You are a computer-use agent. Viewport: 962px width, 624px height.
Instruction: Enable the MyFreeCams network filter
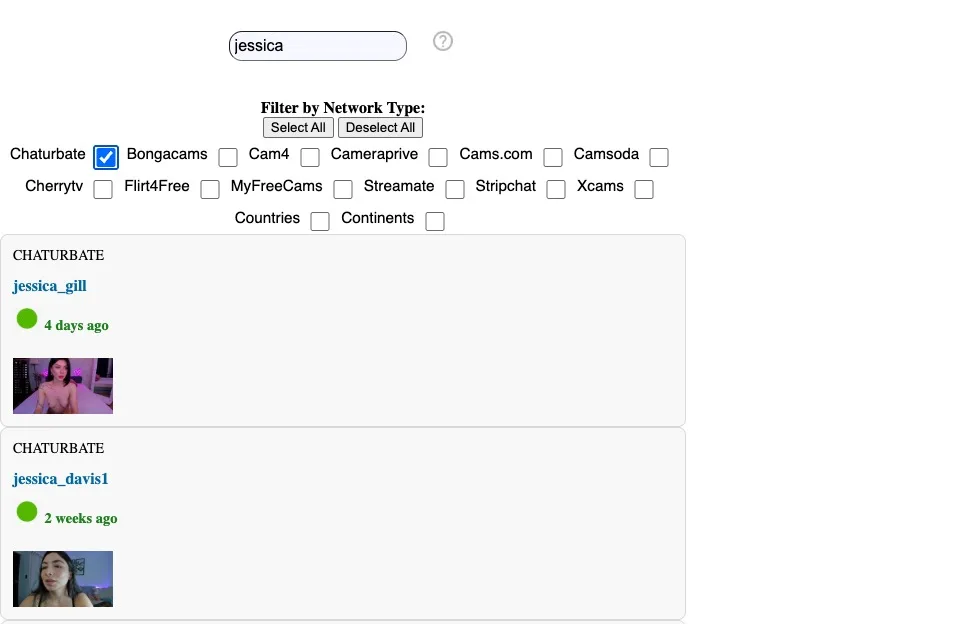coord(343,189)
